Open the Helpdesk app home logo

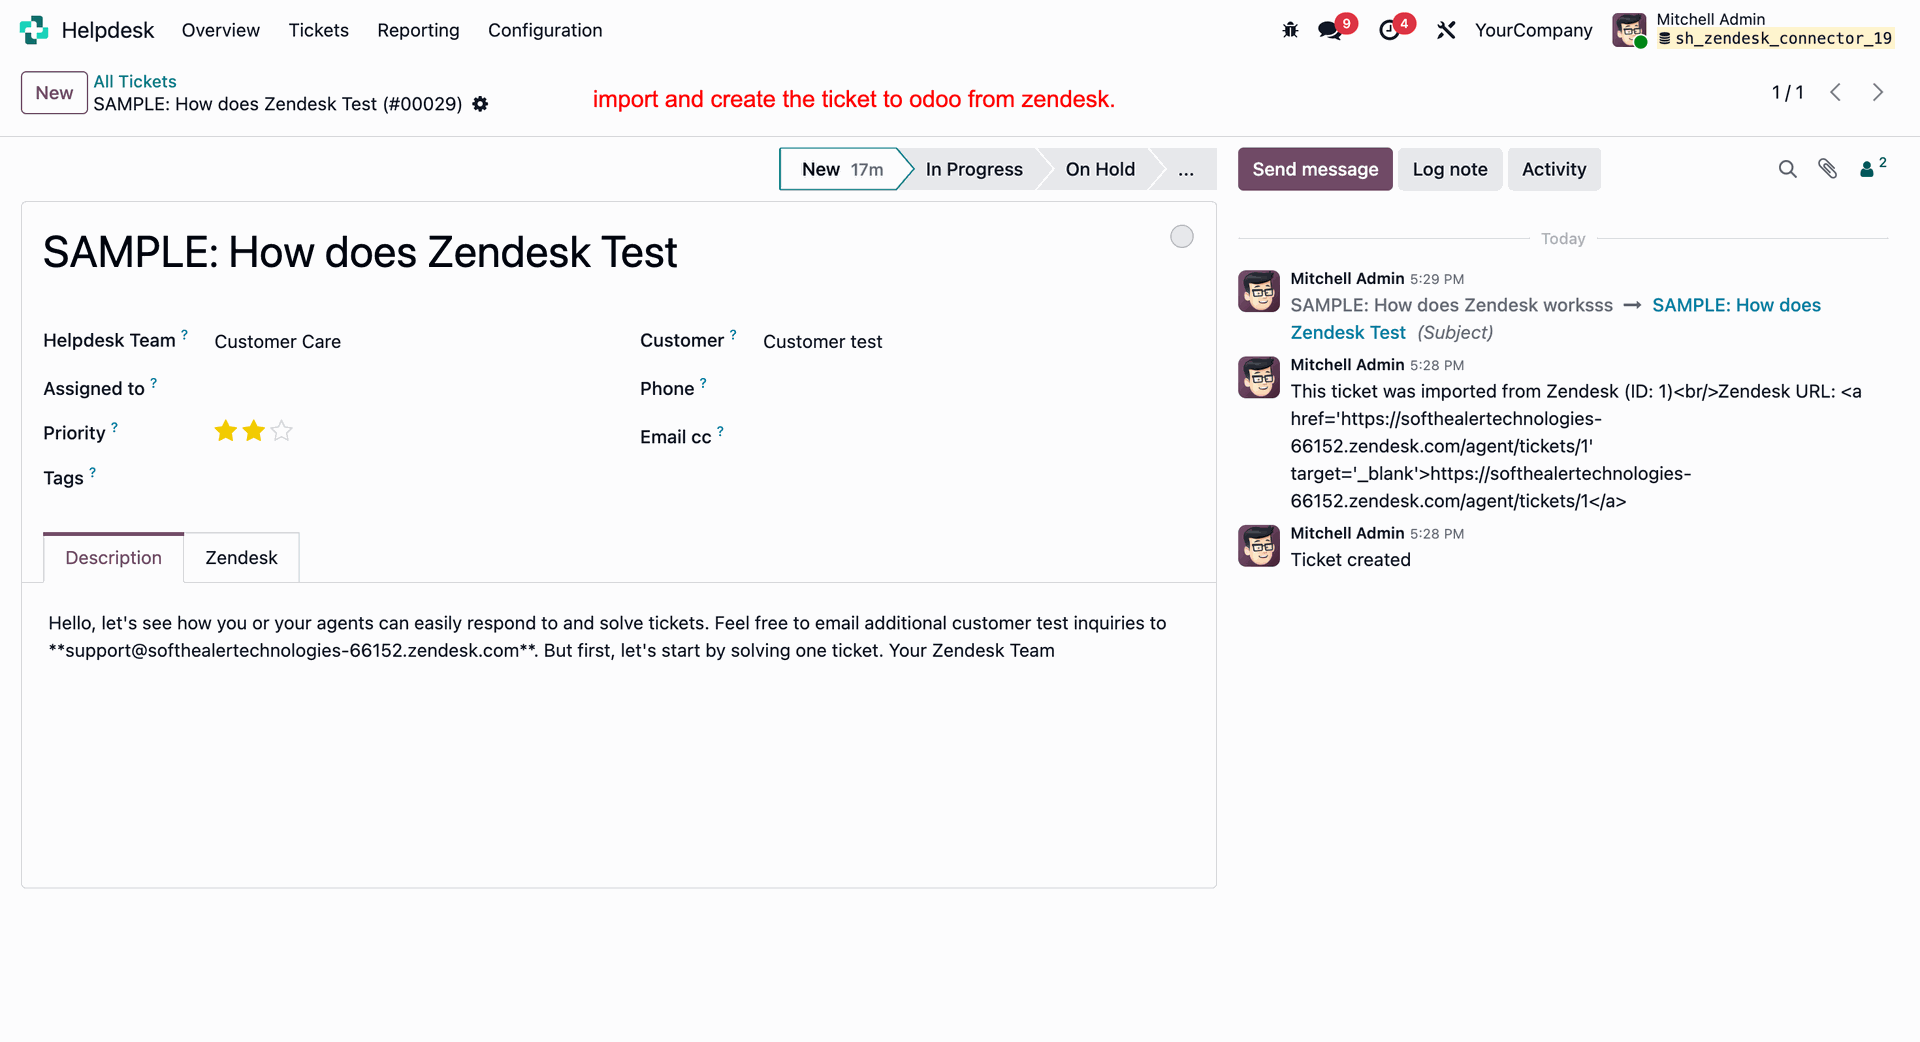click(x=34, y=30)
